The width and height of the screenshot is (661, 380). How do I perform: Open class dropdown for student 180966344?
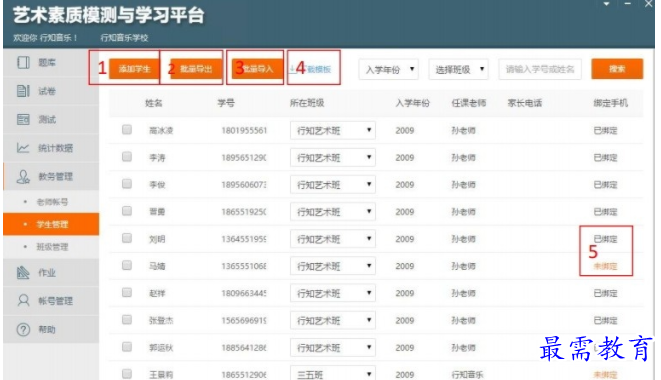[333, 293]
